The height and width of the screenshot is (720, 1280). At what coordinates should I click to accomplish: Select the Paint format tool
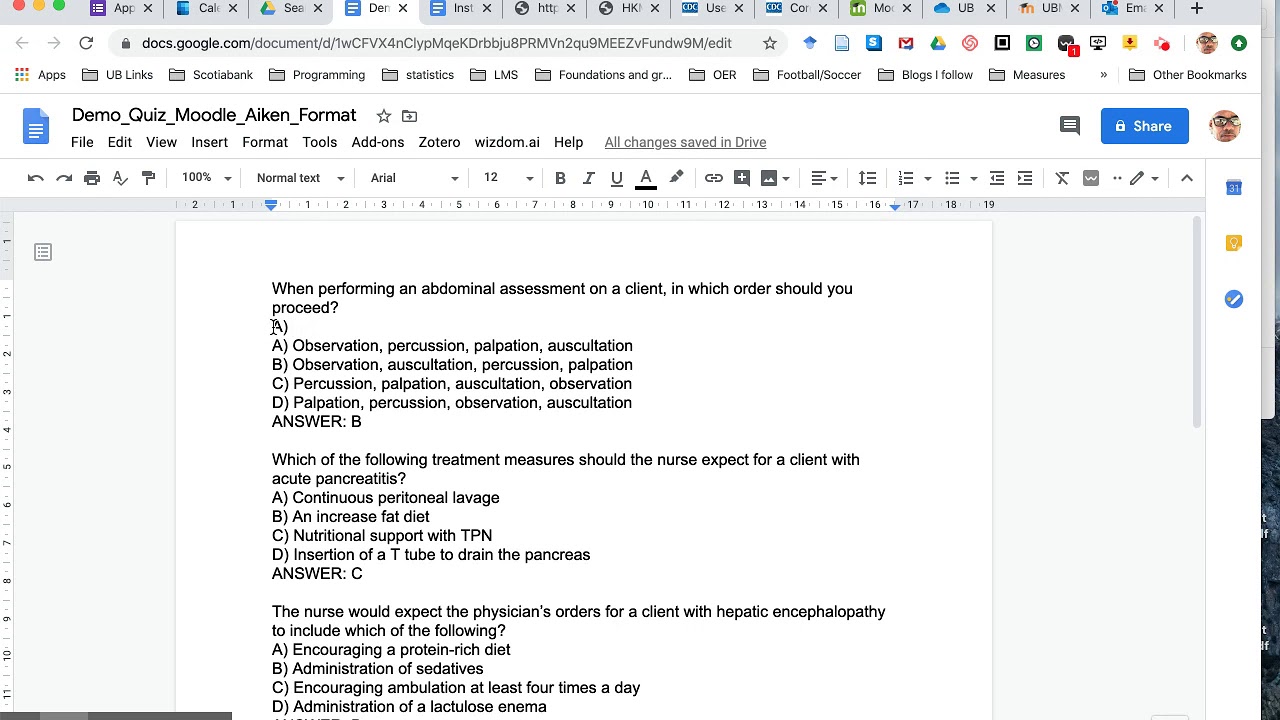[148, 178]
